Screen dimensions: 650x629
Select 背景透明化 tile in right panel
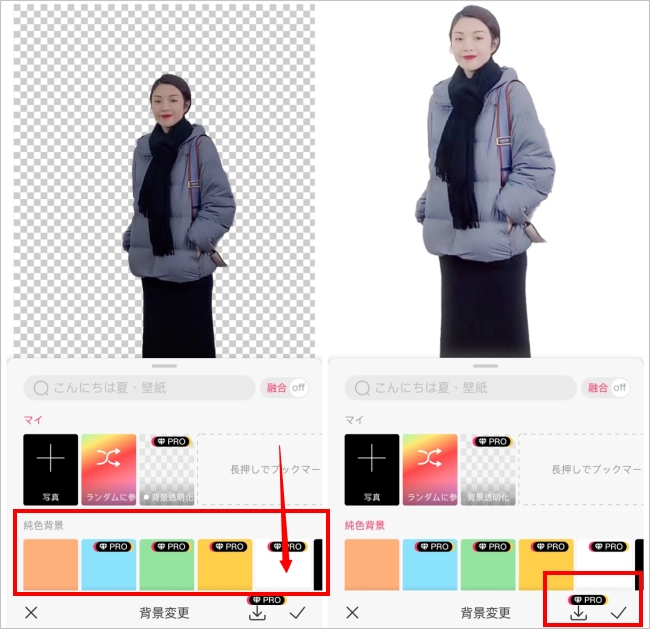pos(488,469)
